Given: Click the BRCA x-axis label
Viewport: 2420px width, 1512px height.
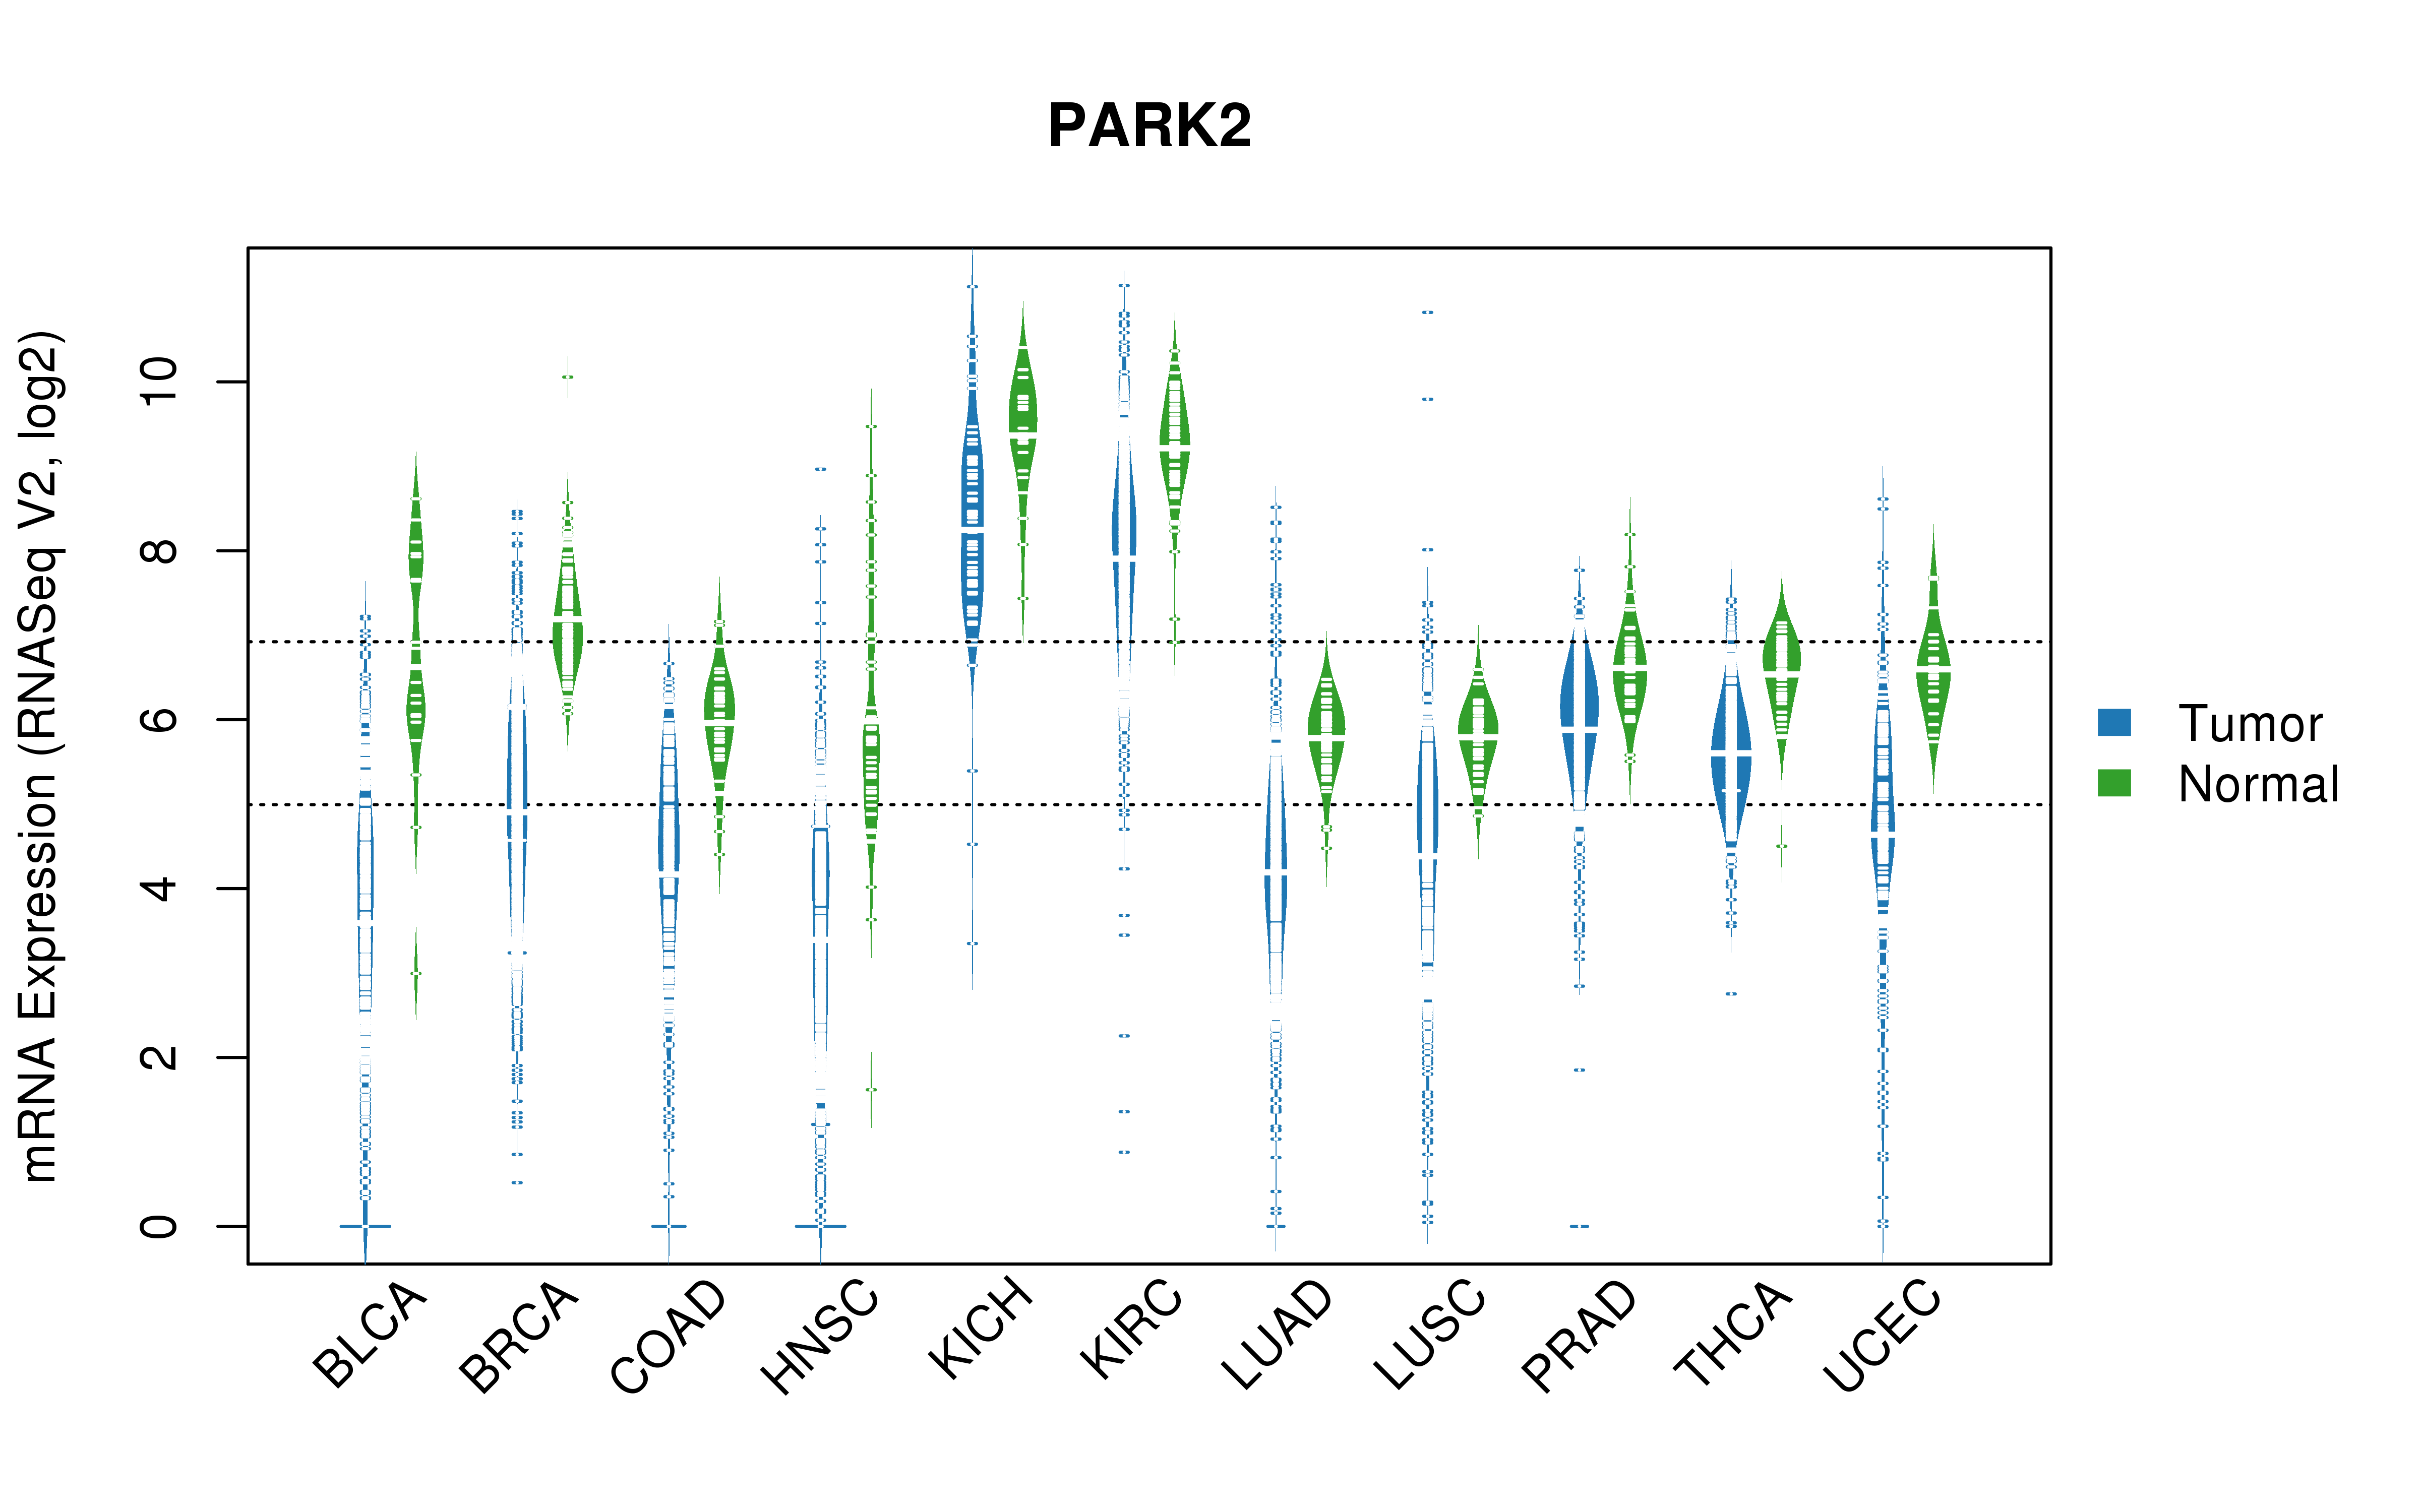Looking at the screenshot, I should (x=518, y=1337).
